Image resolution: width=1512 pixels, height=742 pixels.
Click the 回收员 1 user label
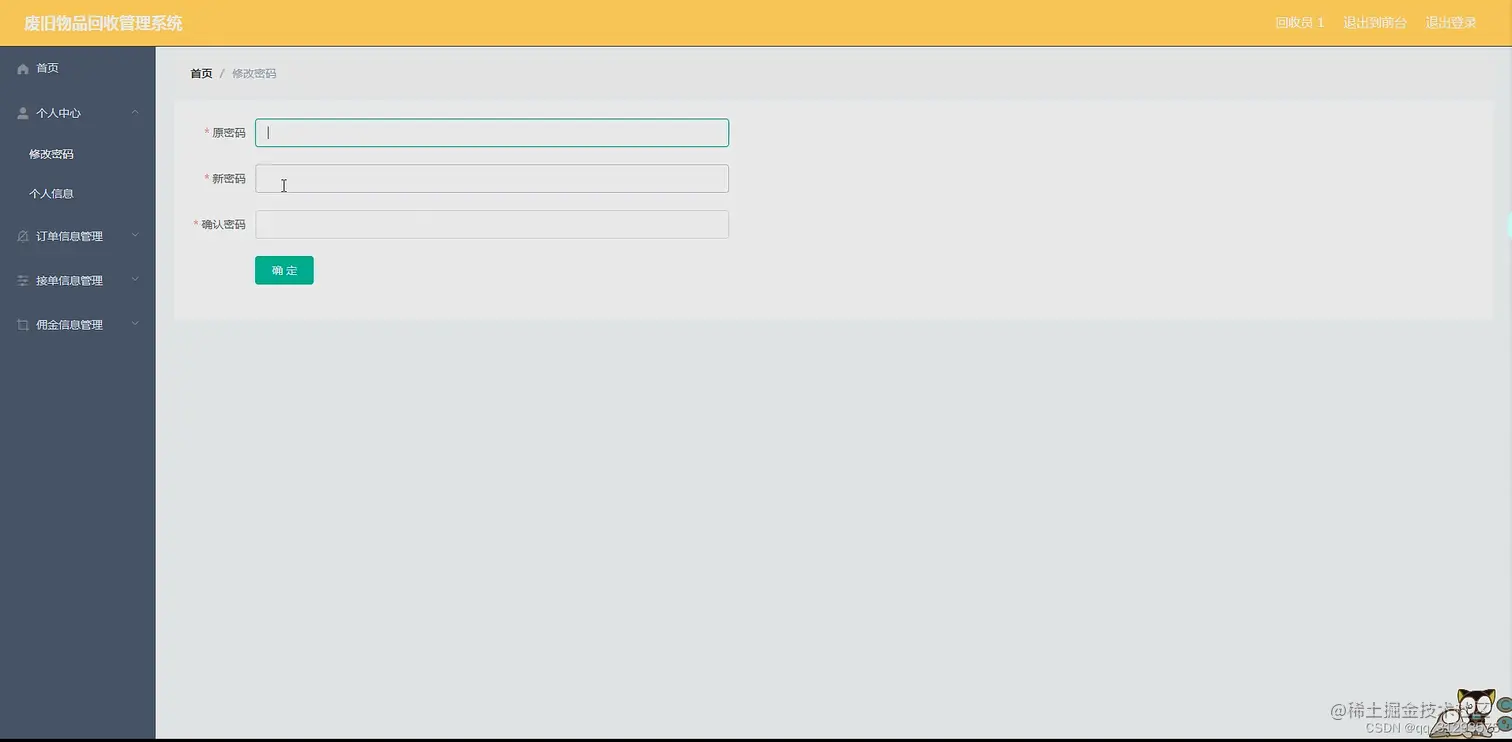click(x=1299, y=23)
